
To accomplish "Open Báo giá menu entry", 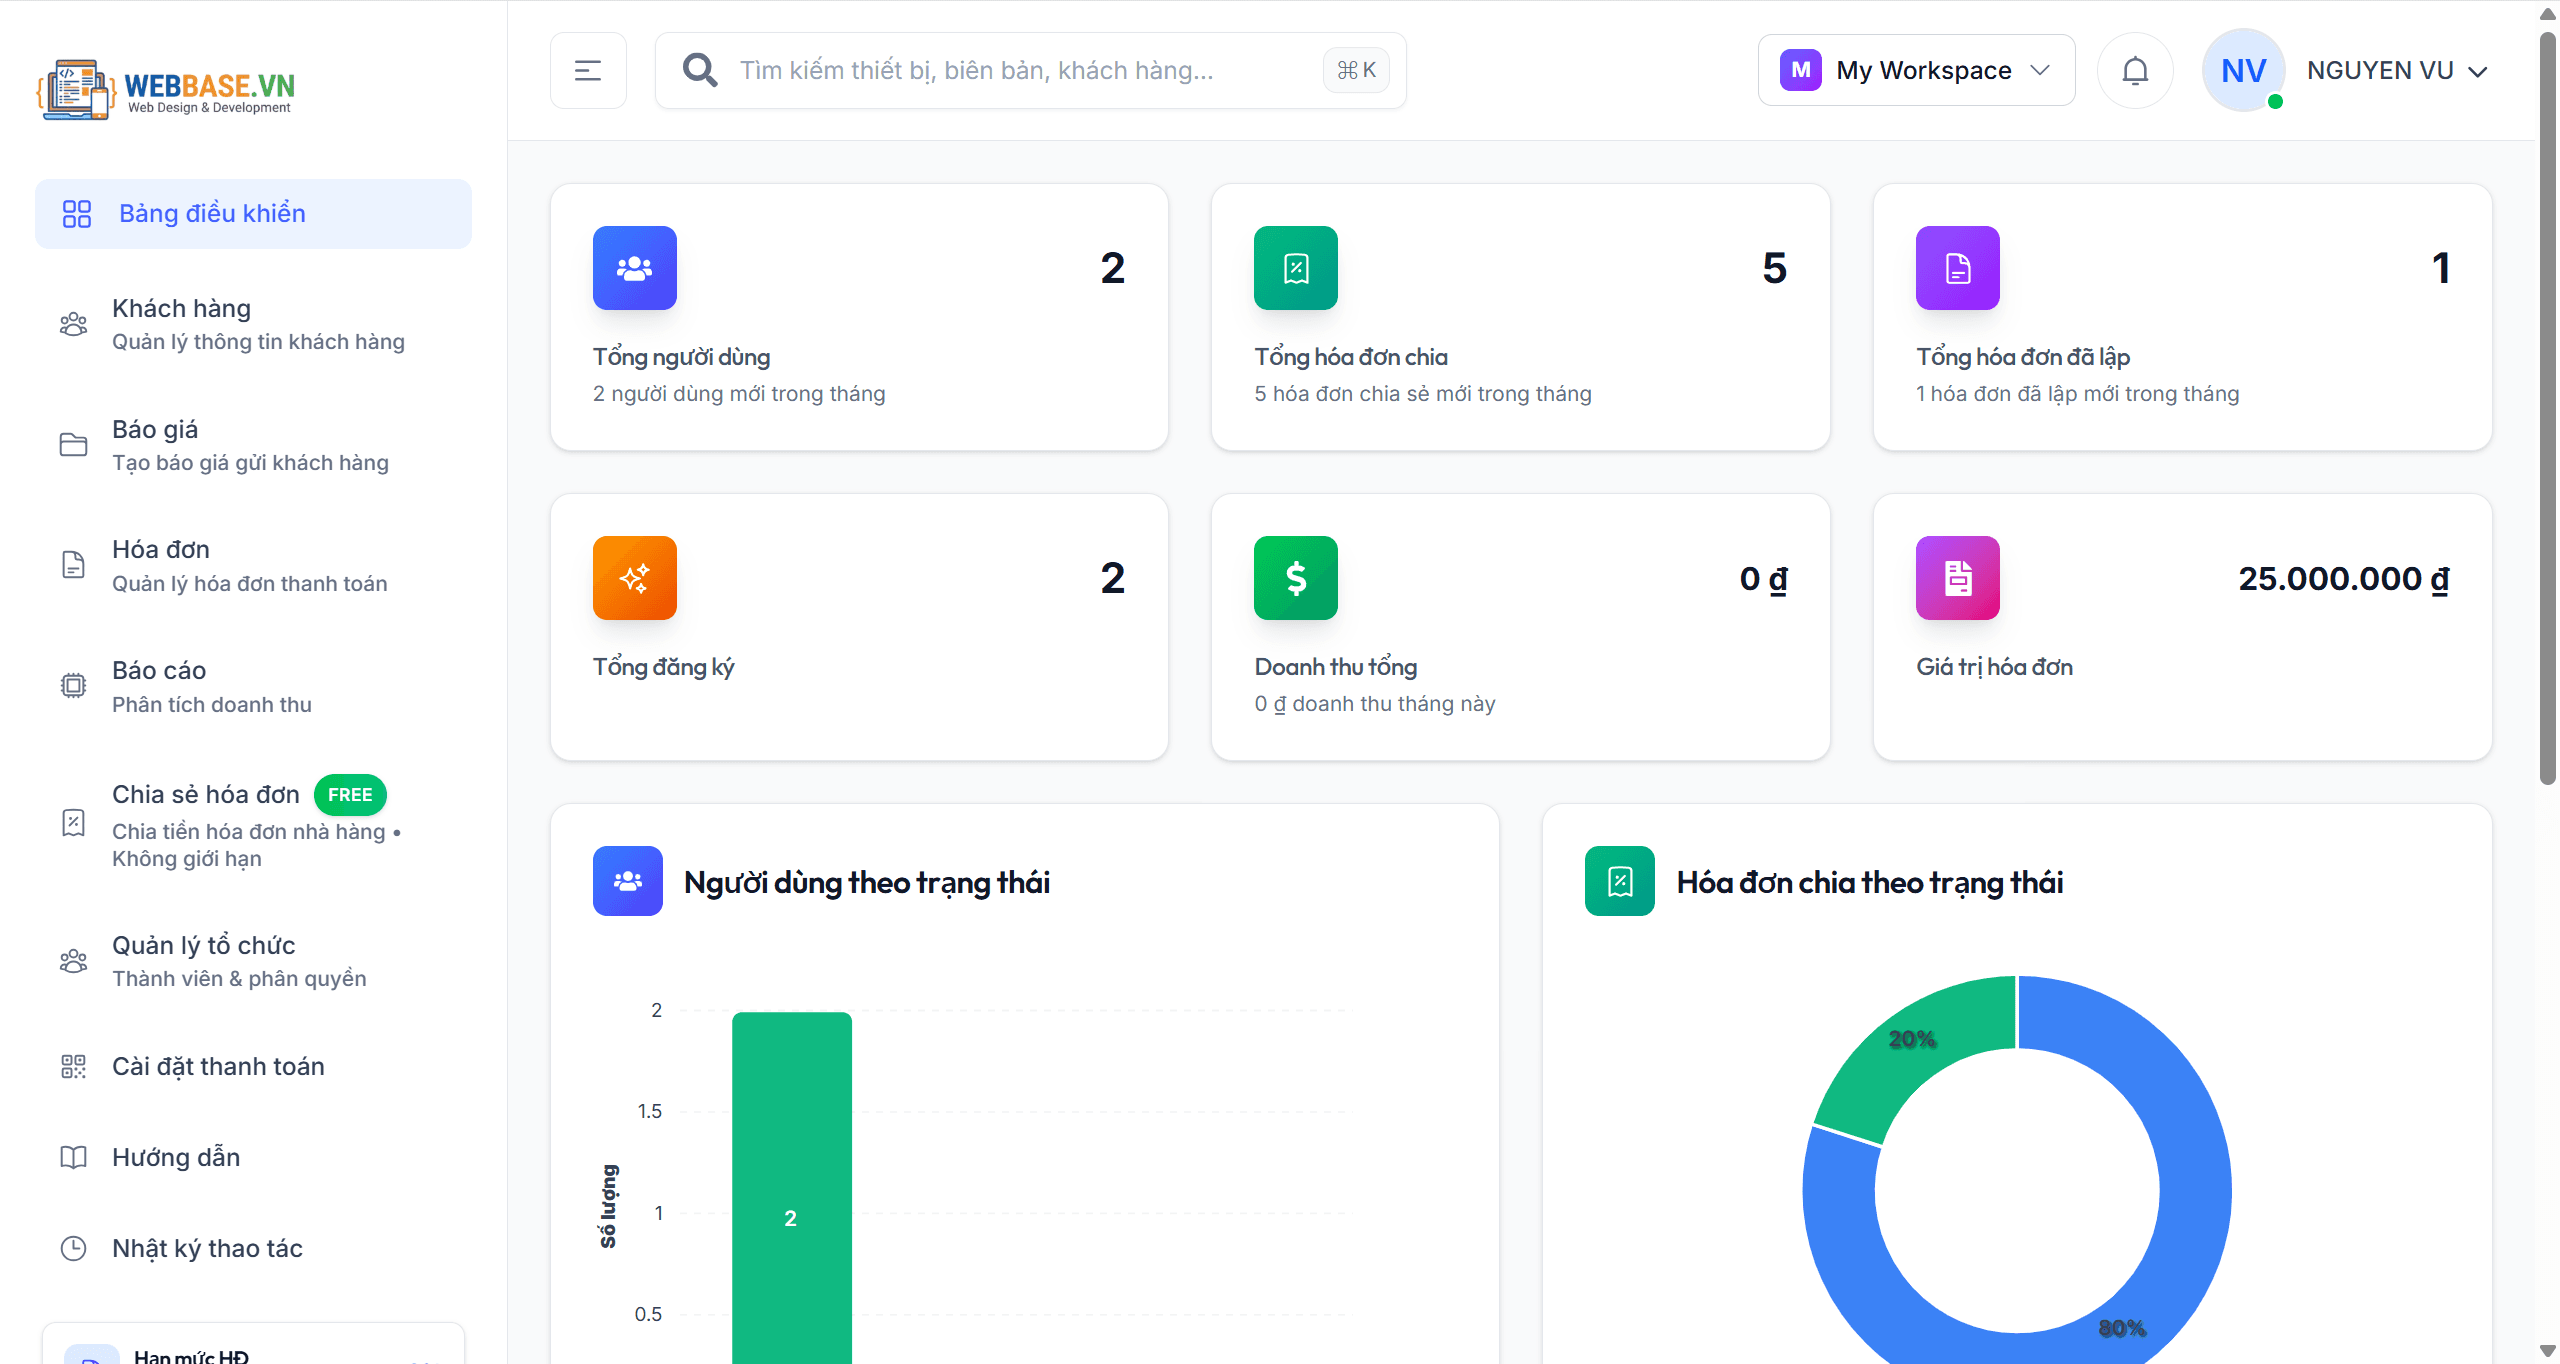I will tap(253, 445).
